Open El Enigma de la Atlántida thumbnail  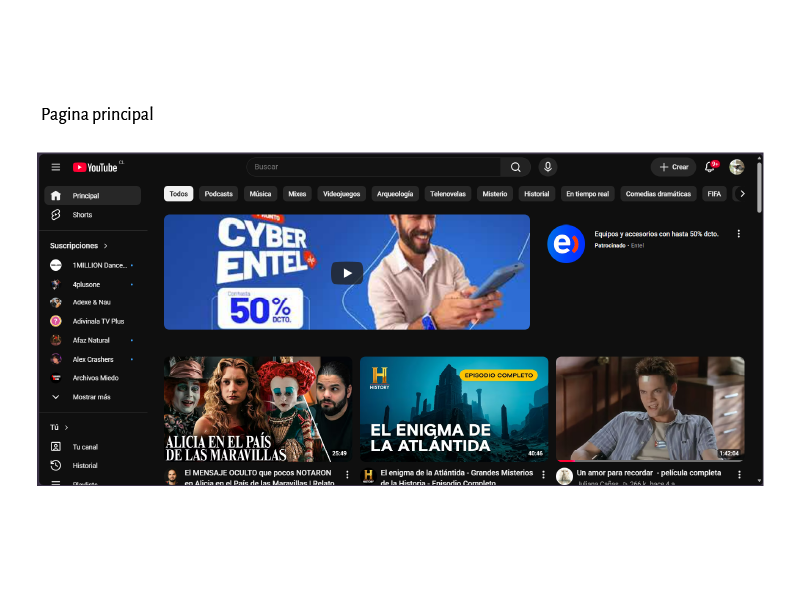454,409
